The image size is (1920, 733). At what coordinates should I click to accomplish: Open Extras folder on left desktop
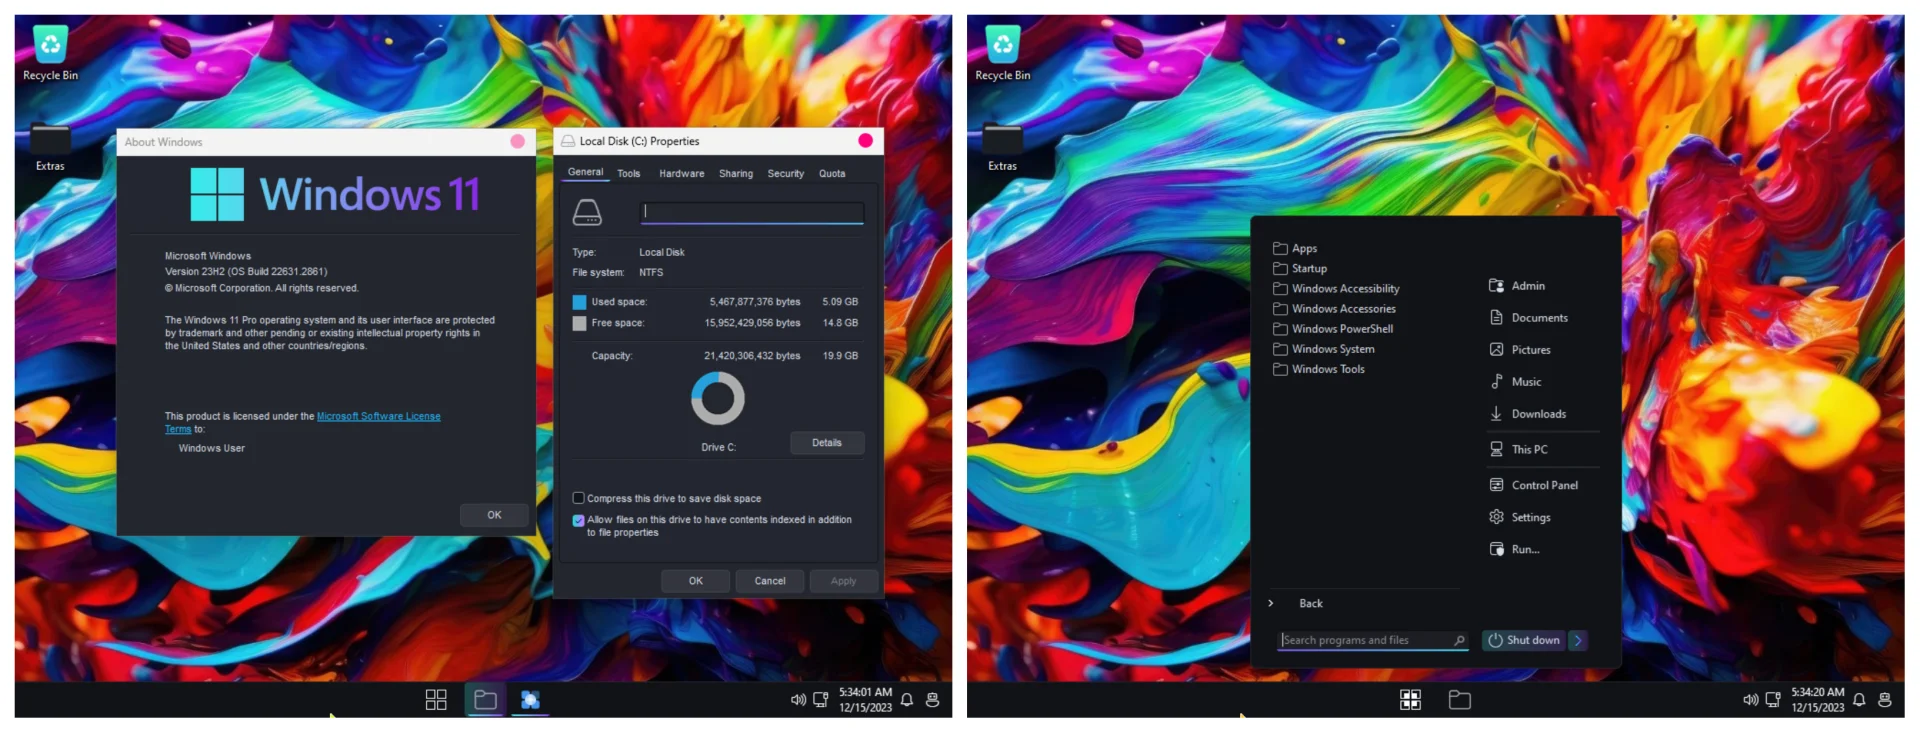coord(50,146)
